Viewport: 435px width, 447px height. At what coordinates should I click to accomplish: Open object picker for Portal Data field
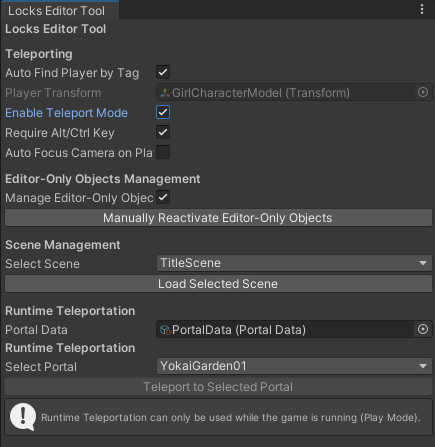pos(423,329)
